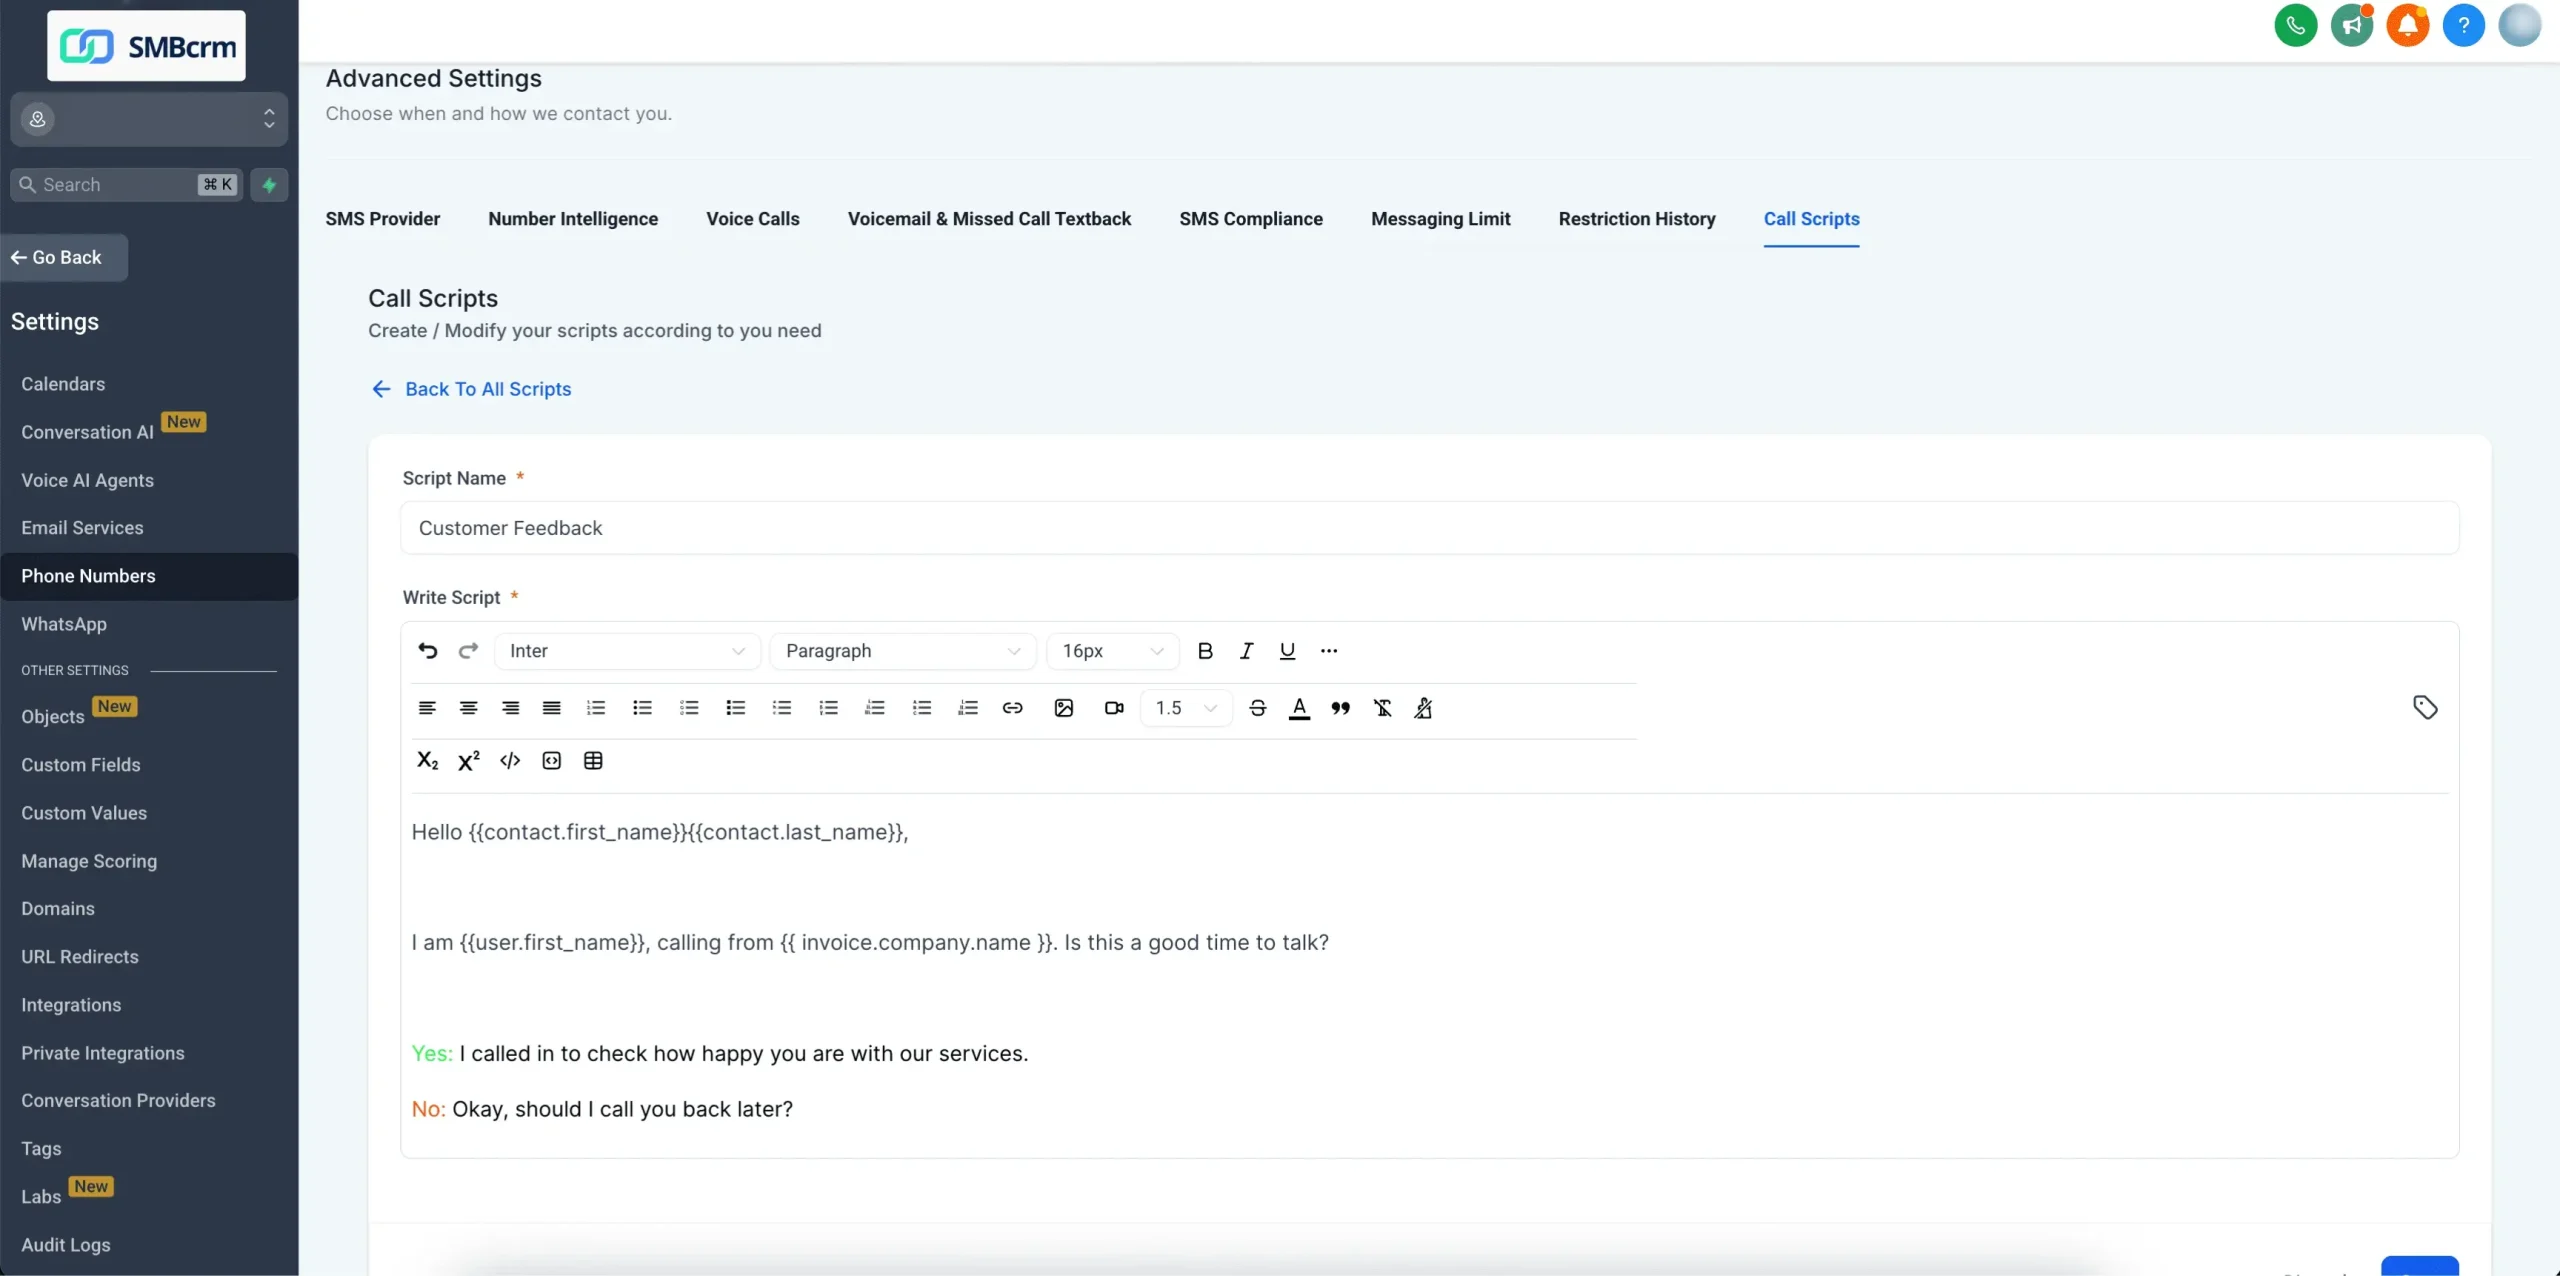This screenshot has width=2560, height=1276.
Task: Insert an image into the script
Action: (x=1063, y=708)
